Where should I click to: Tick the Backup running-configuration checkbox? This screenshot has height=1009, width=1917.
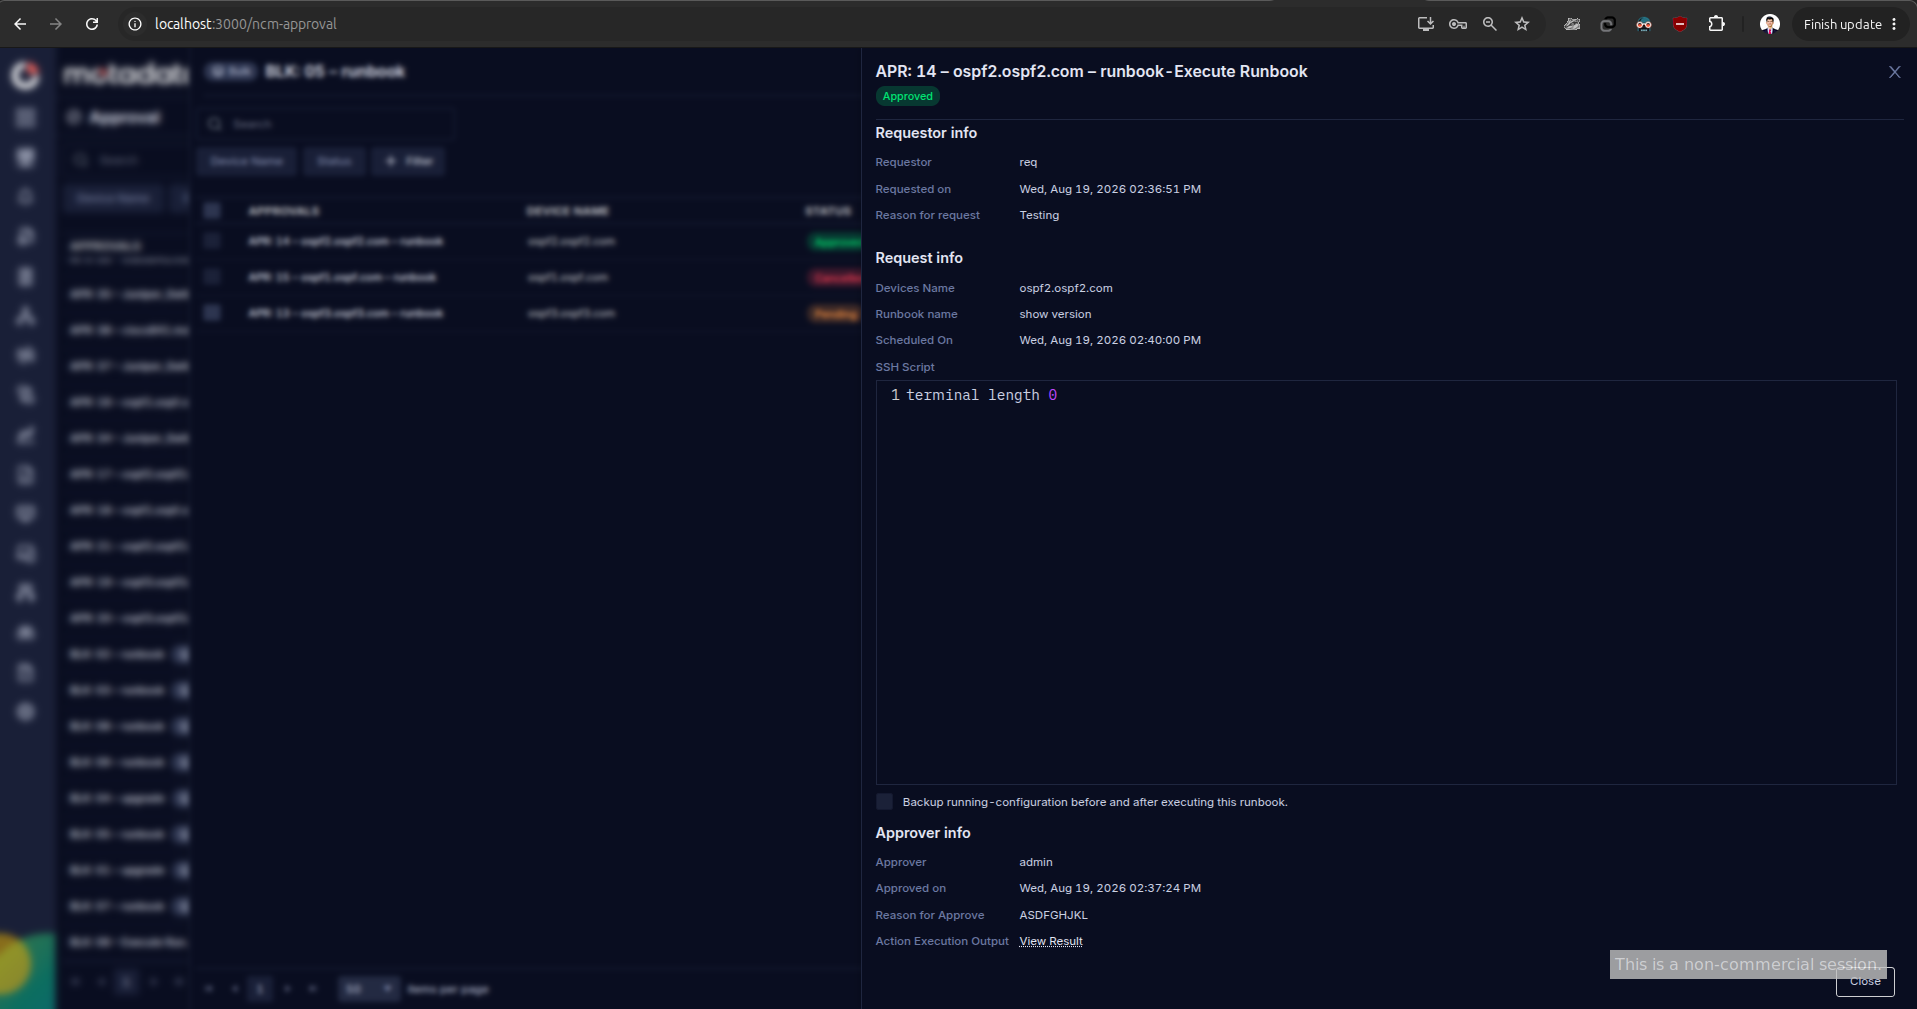pos(884,802)
